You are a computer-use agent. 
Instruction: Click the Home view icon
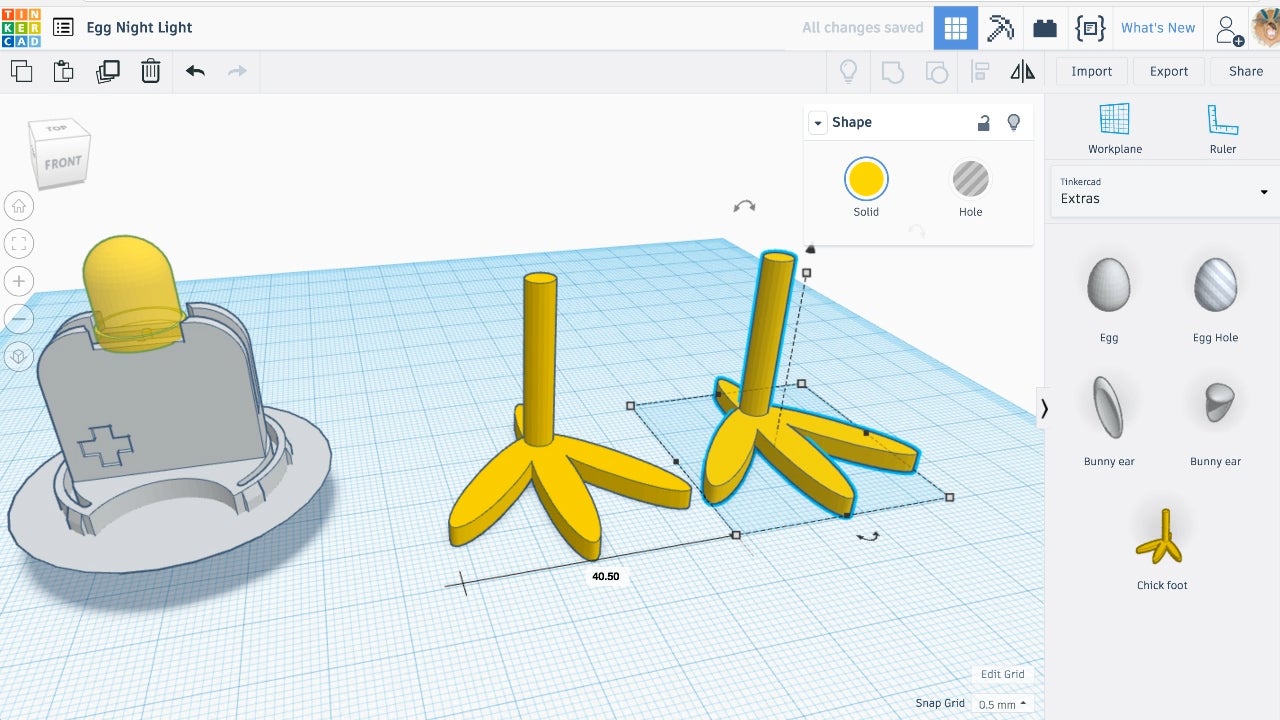point(19,206)
